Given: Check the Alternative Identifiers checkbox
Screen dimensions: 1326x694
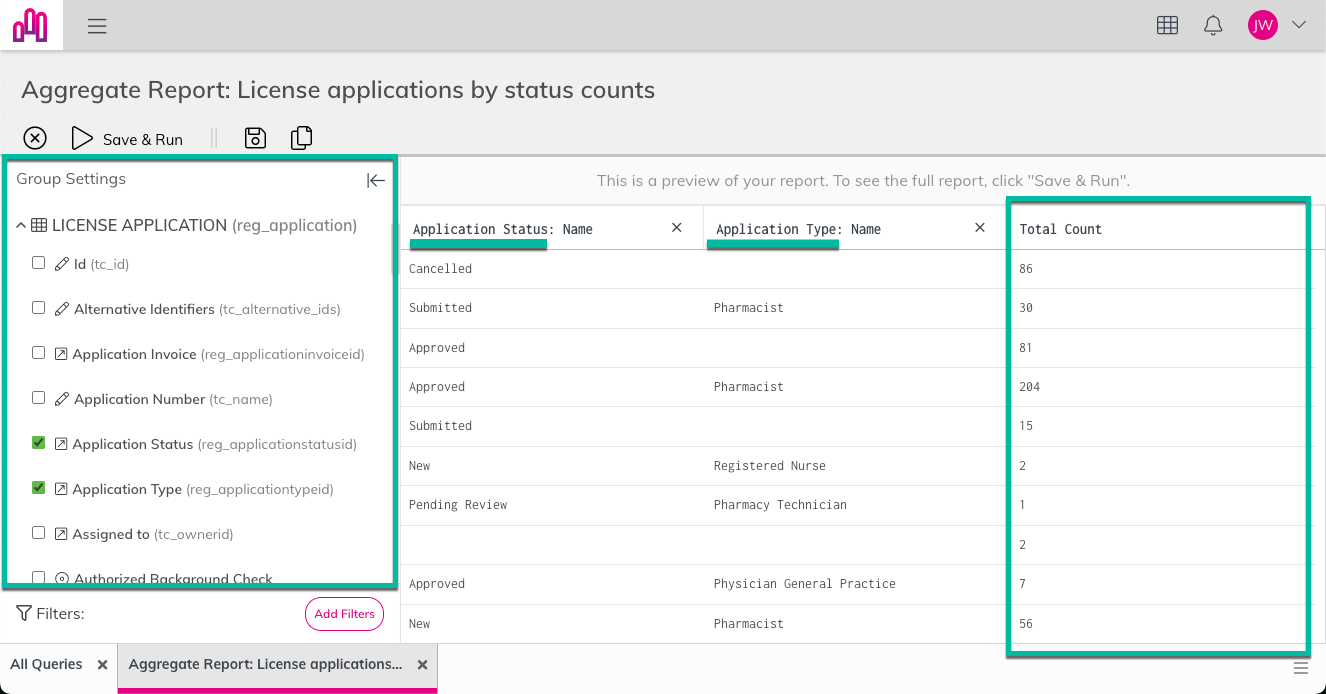Looking at the screenshot, I should [38, 308].
